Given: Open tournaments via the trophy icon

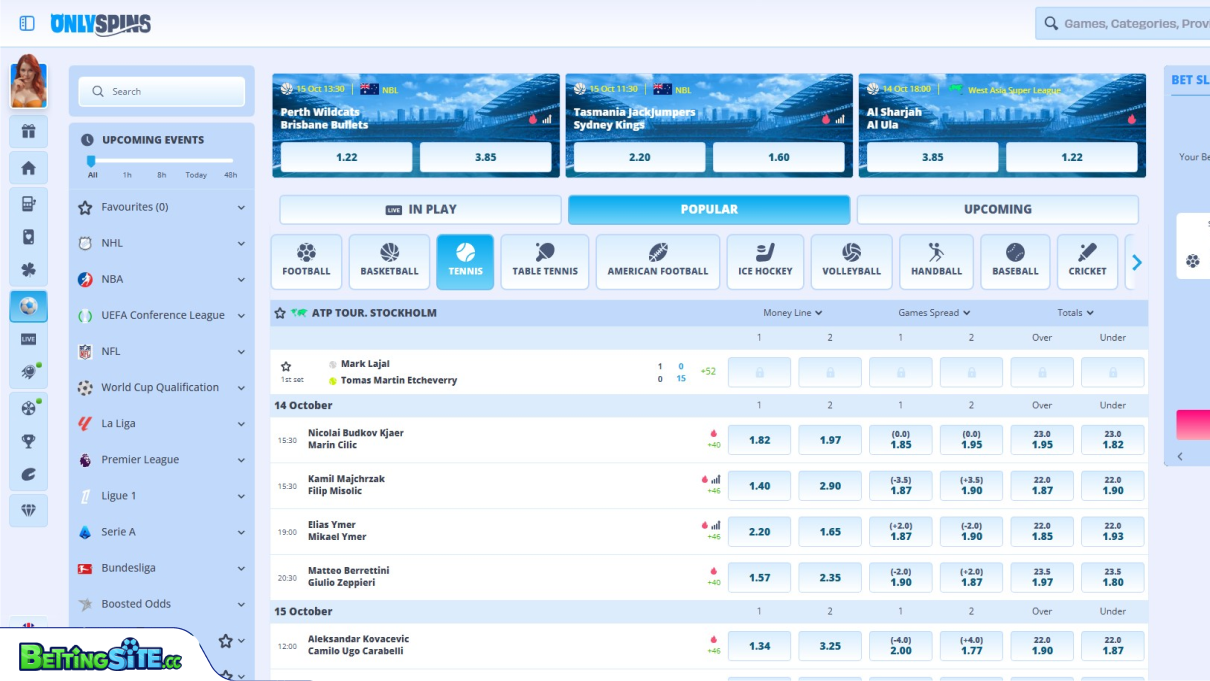Looking at the screenshot, I should [x=28, y=442].
